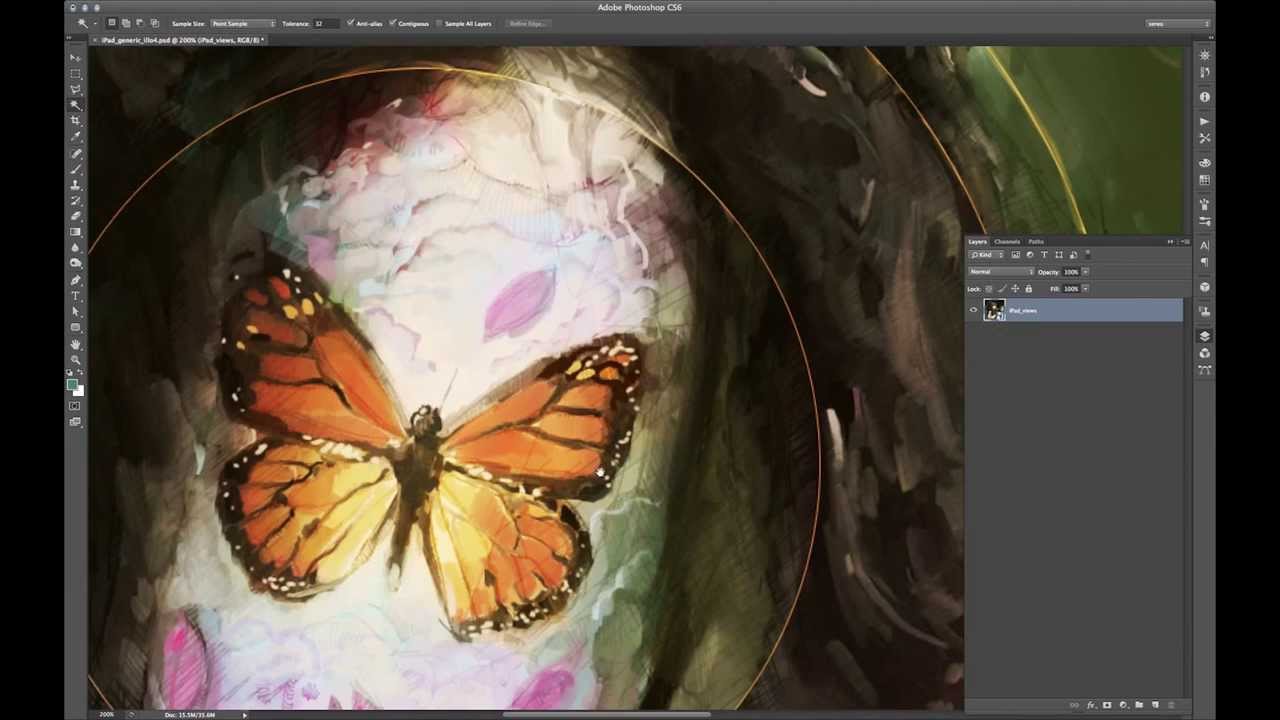
Task: Filter layers by type layers icon
Action: coord(1044,255)
